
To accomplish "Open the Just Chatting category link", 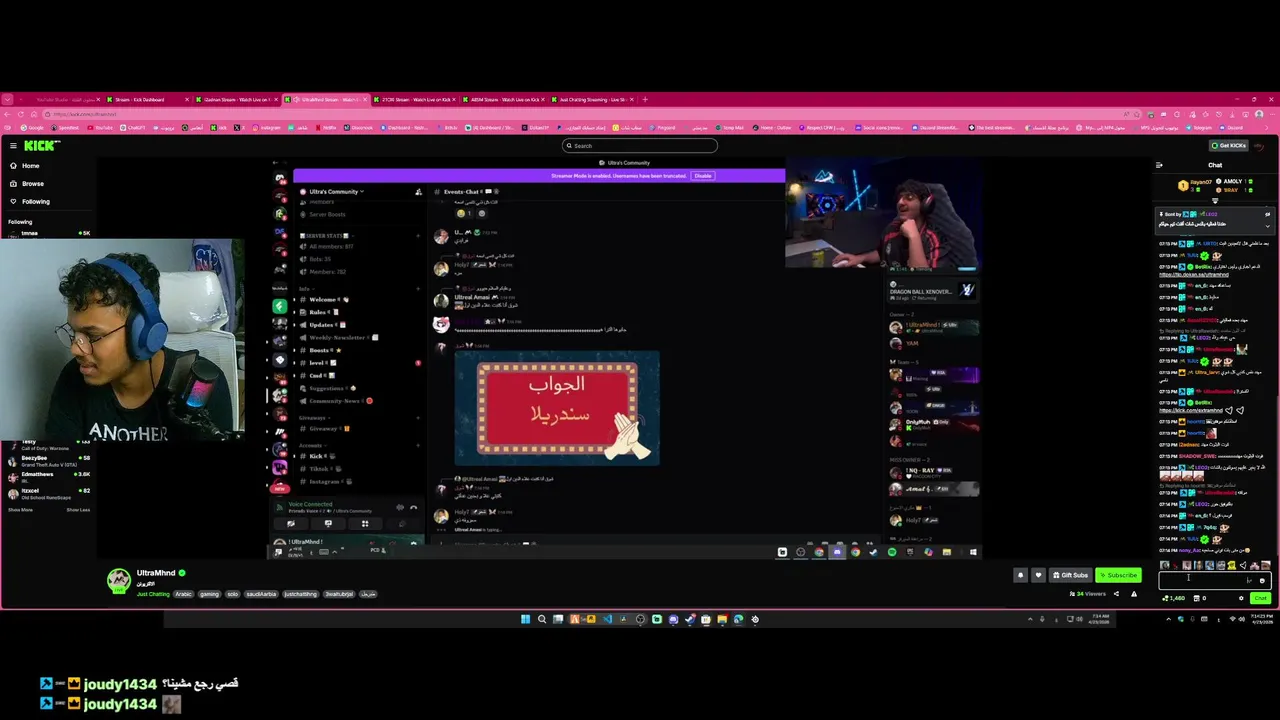I will click(153, 594).
